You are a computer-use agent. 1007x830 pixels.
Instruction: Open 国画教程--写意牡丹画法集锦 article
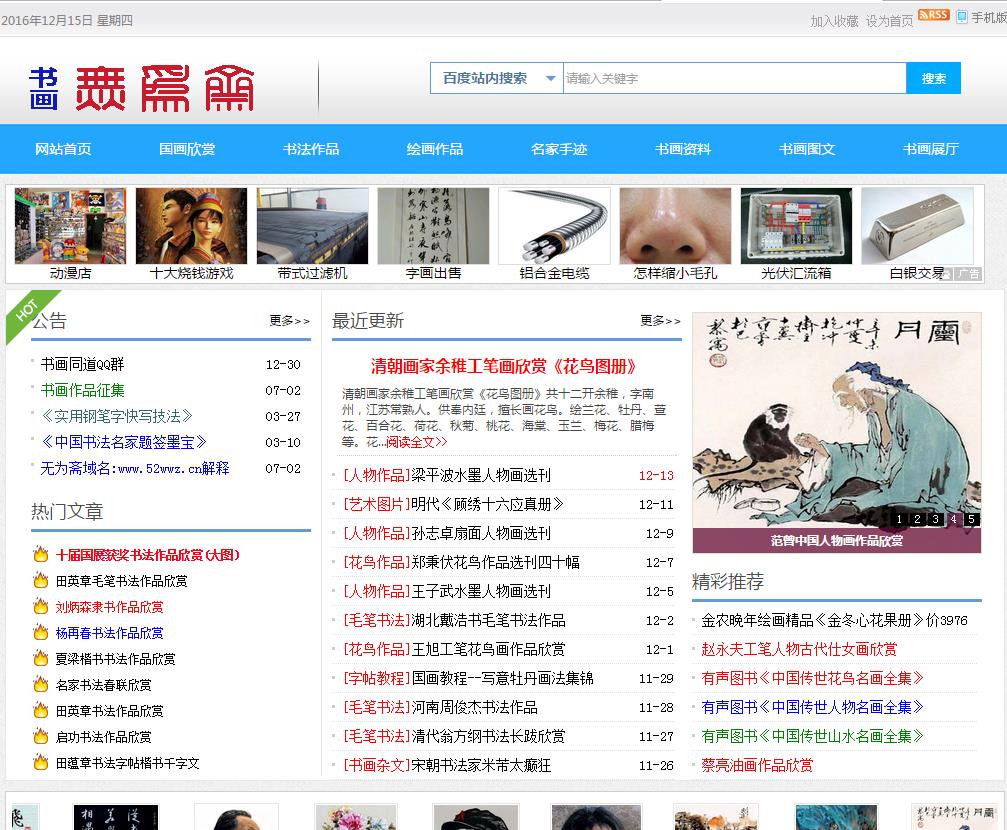click(502, 678)
